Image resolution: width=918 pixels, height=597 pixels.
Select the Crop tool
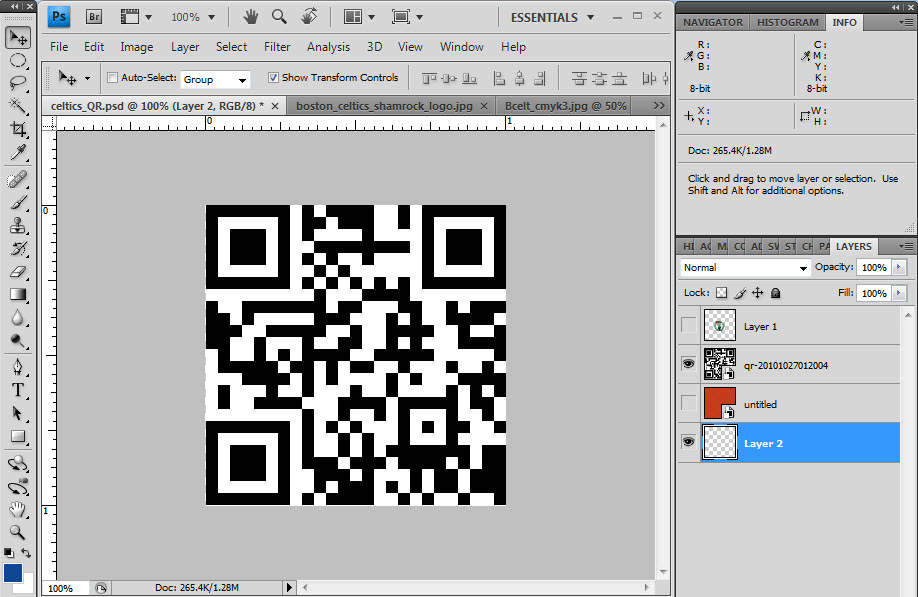18,129
